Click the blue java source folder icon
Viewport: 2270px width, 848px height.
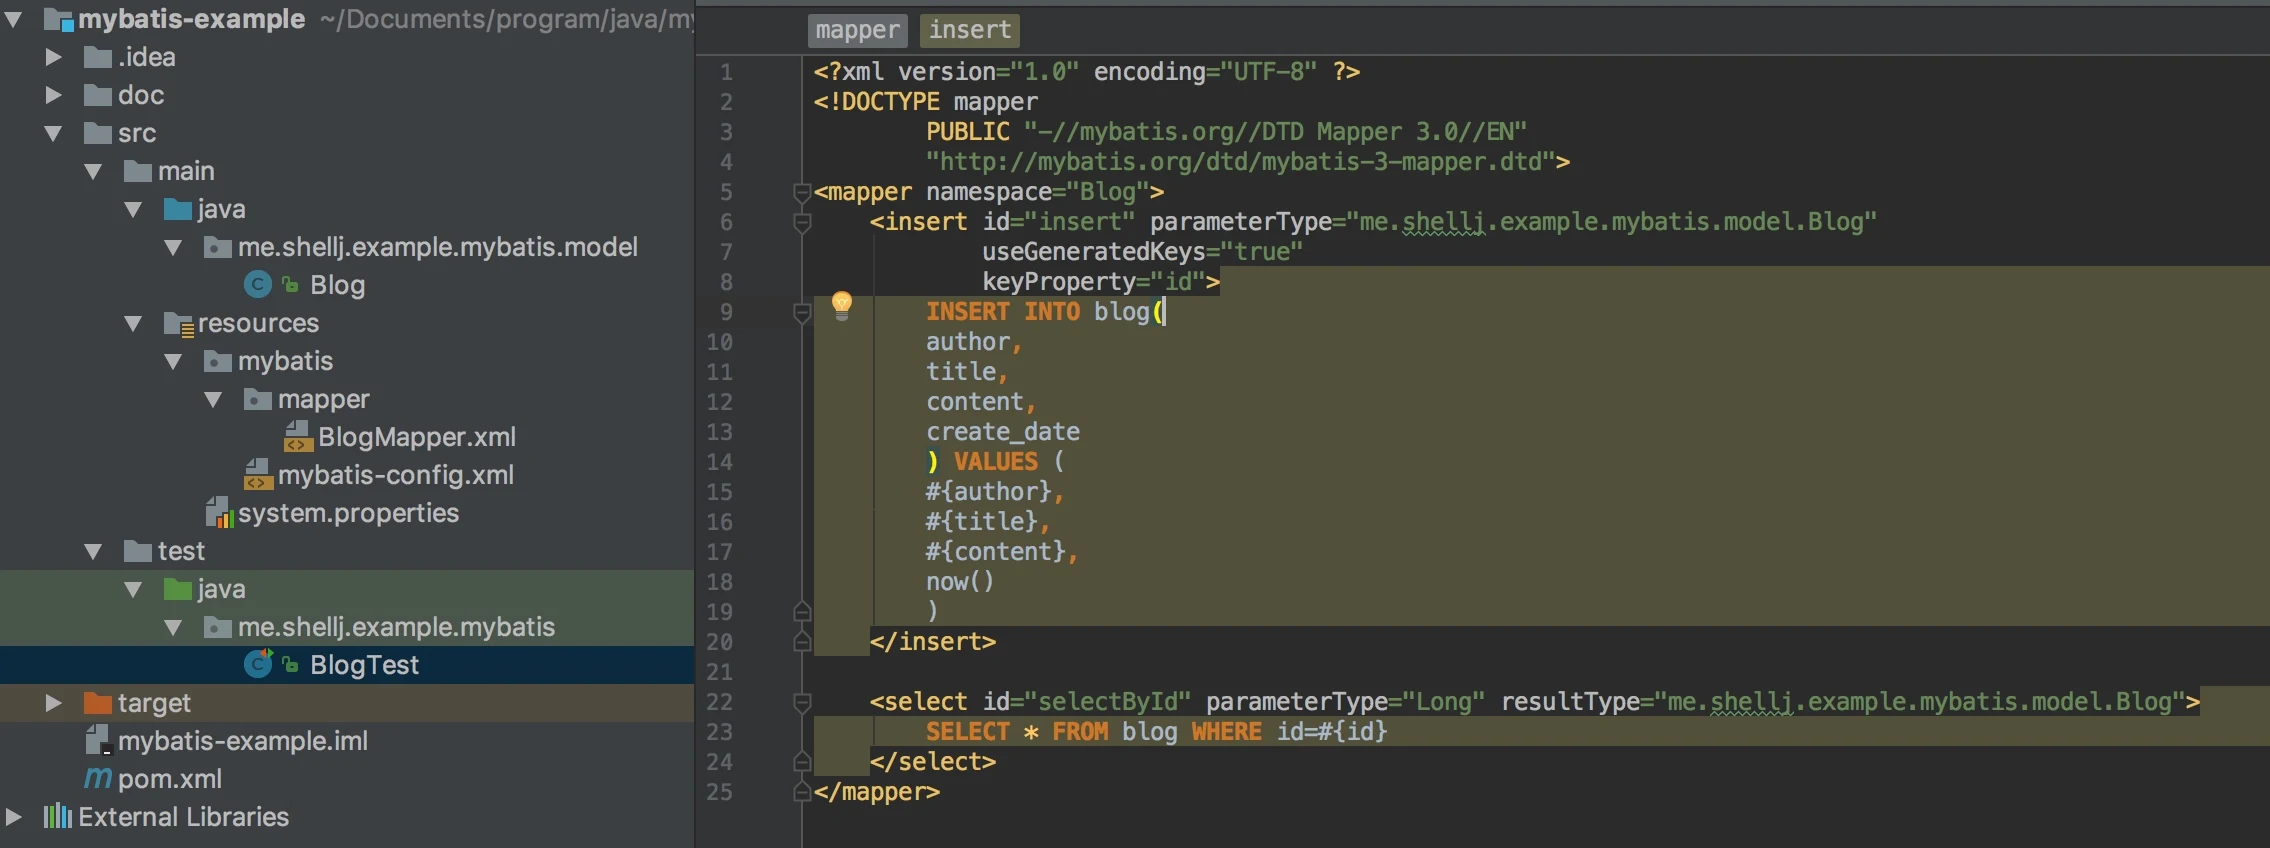178,209
